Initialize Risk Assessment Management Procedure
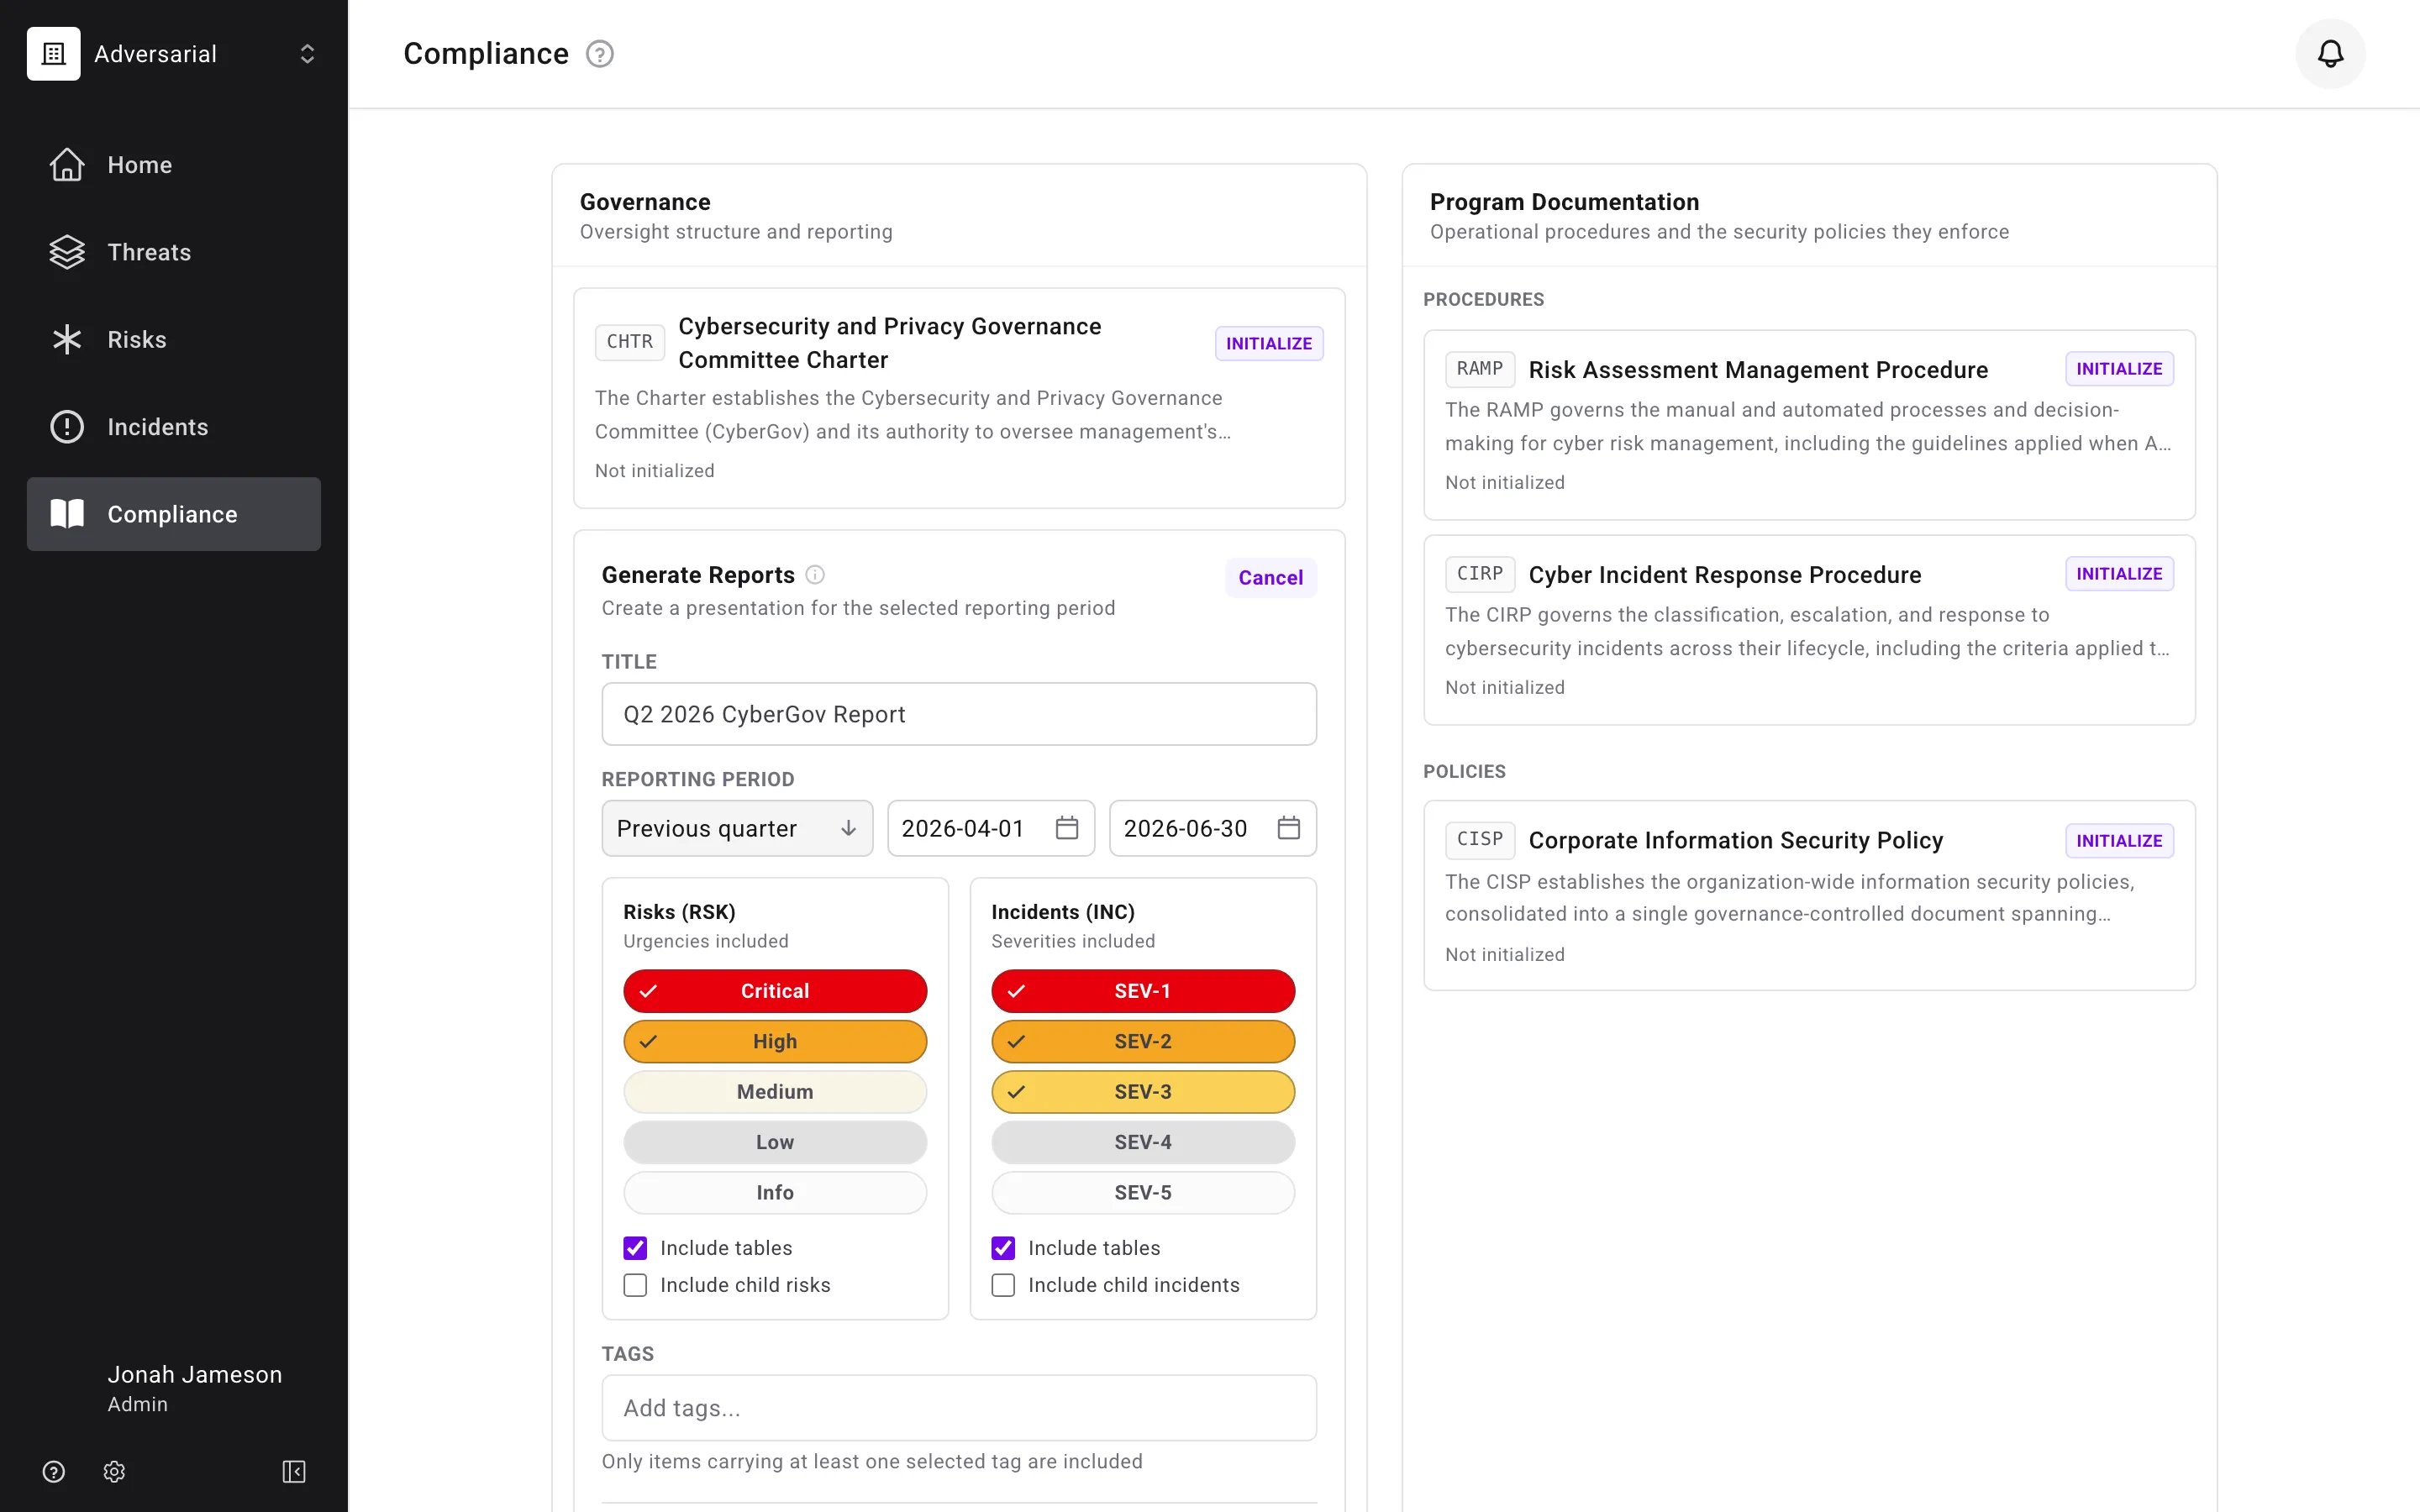 click(x=2119, y=369)
